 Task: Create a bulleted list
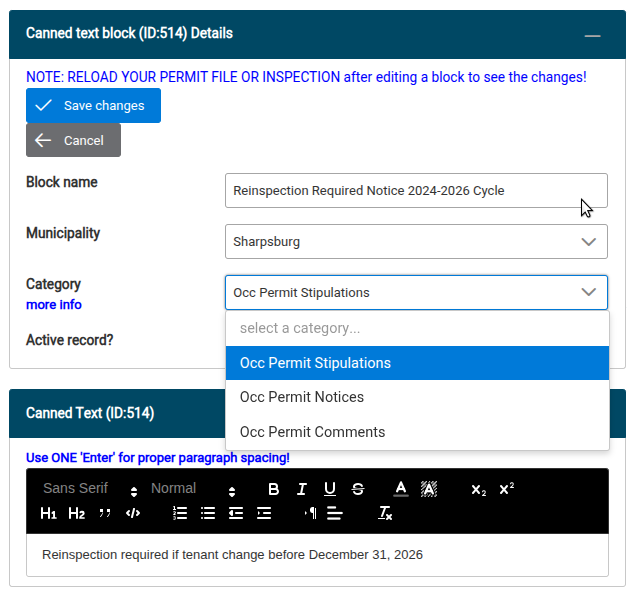click(208, 513)
